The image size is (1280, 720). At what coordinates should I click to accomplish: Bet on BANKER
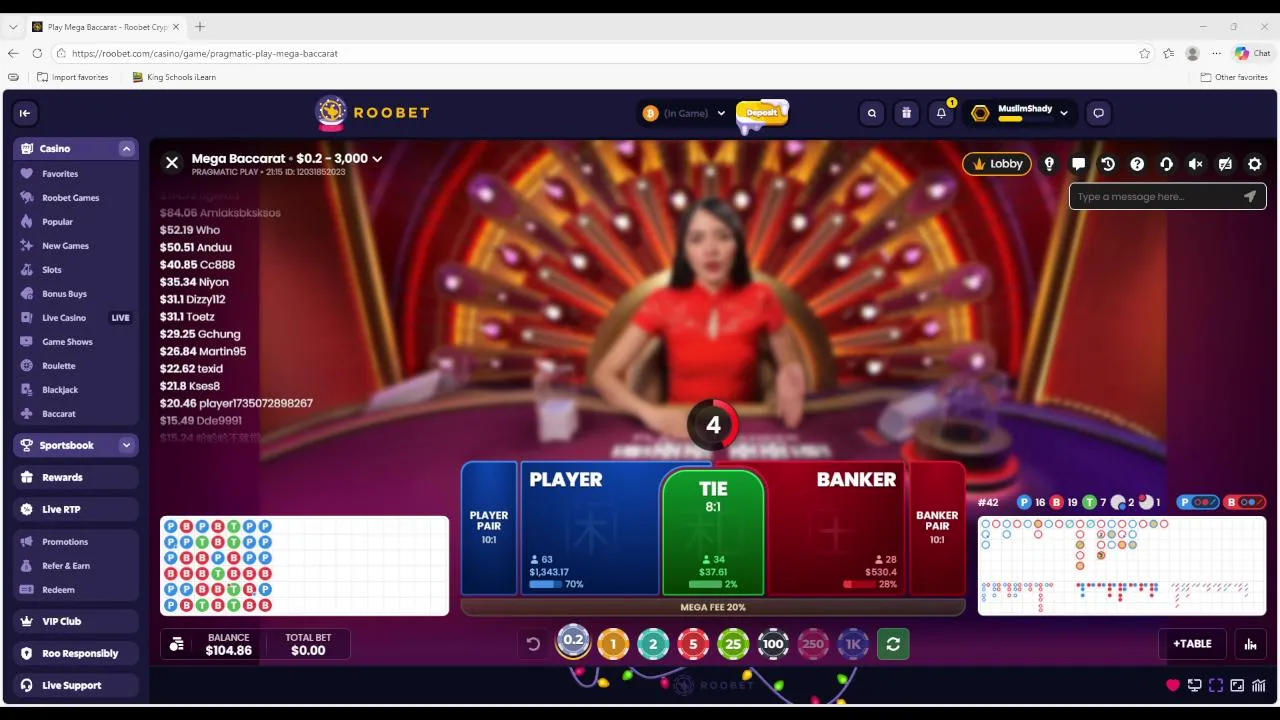(x=838, y=528)
